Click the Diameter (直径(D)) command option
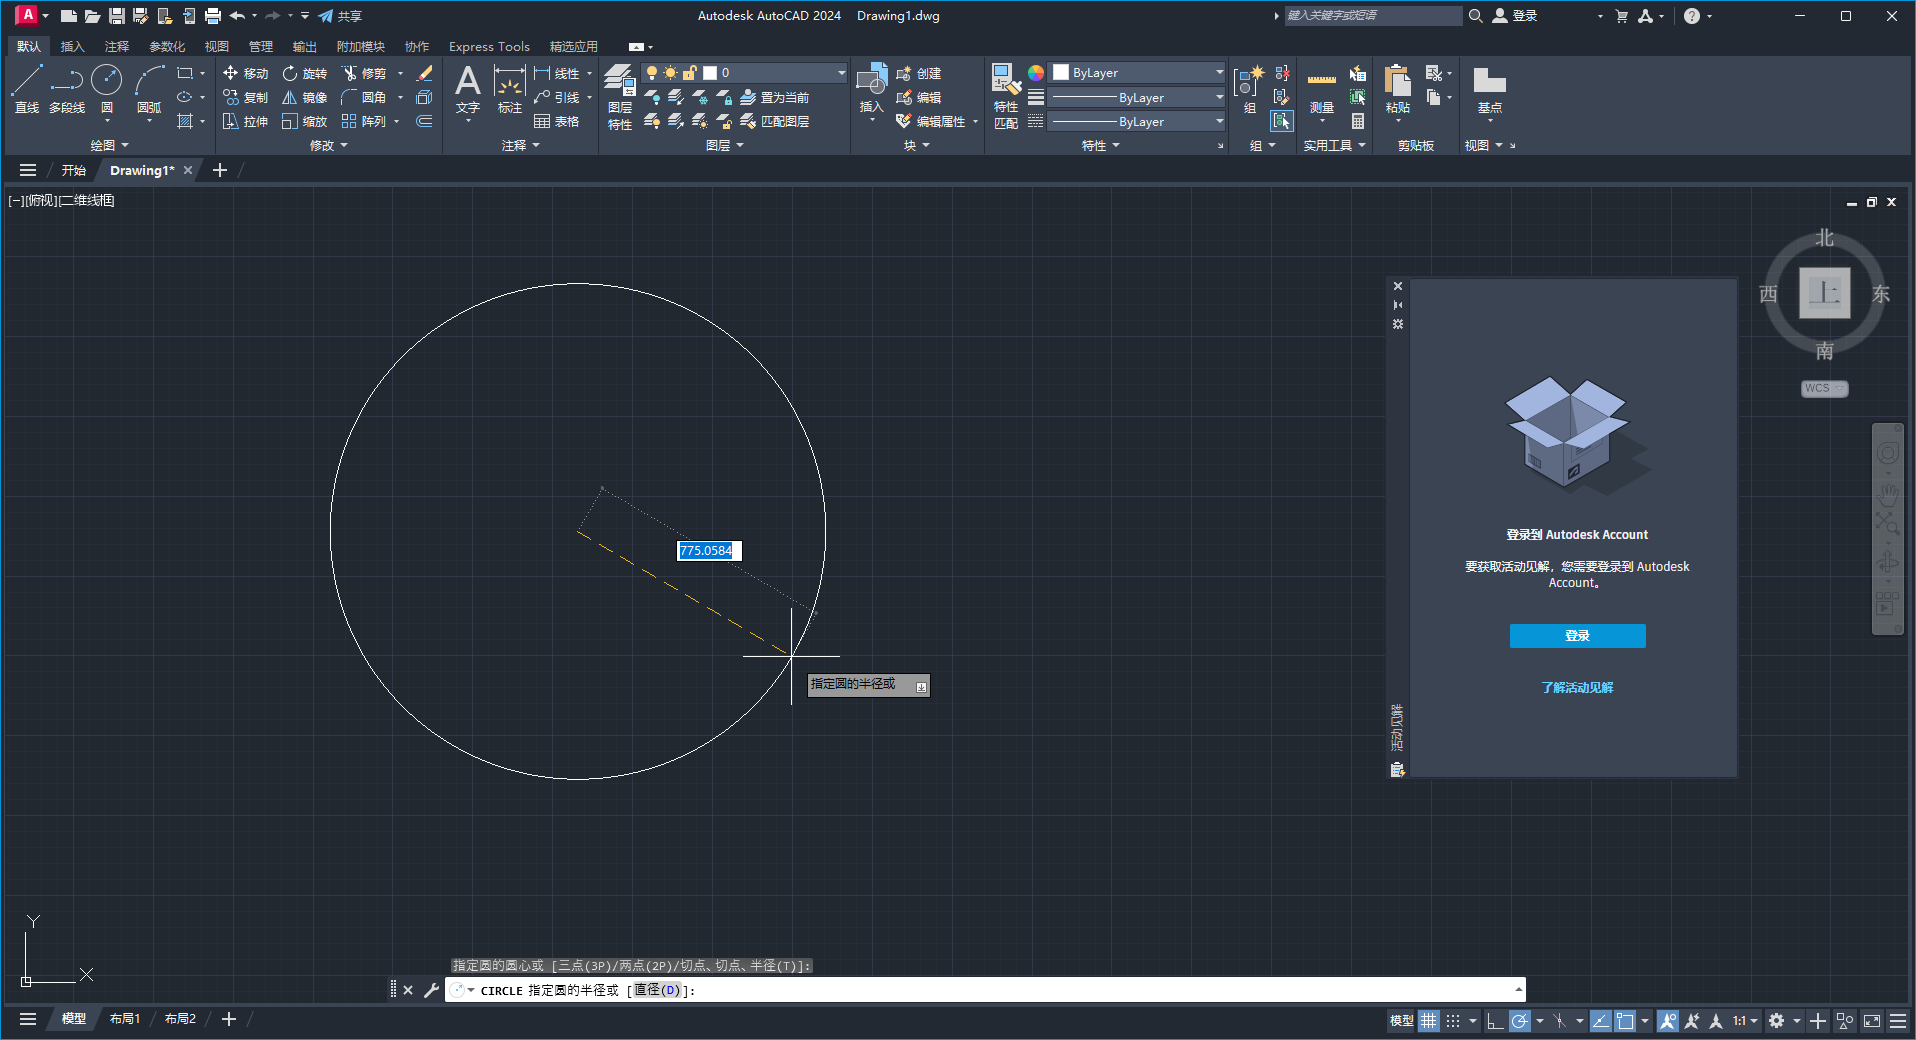This screenshot has height=1040, width=1916. pyautogui.click(x=657, y=990)
